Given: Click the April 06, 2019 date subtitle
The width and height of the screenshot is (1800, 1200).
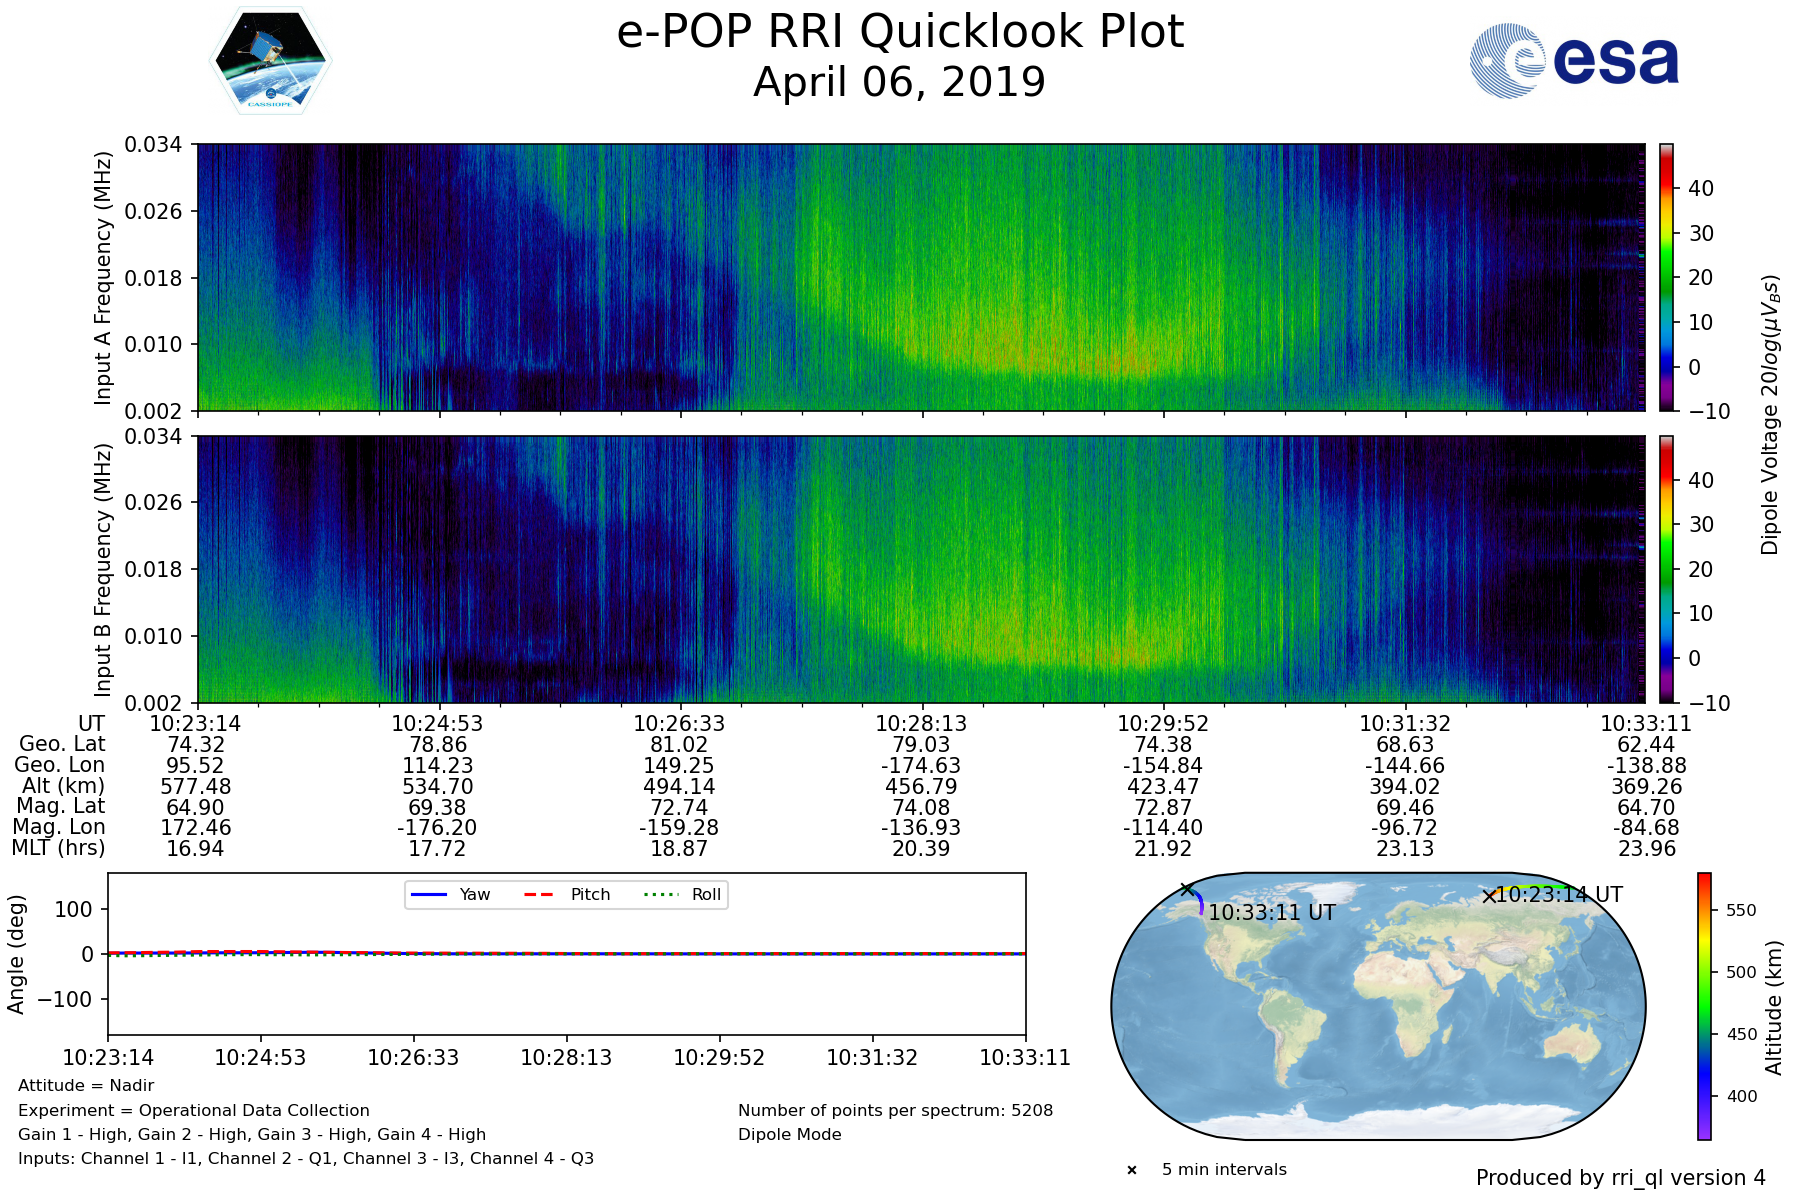Looking at the screenshot, I should click(900, 82).
